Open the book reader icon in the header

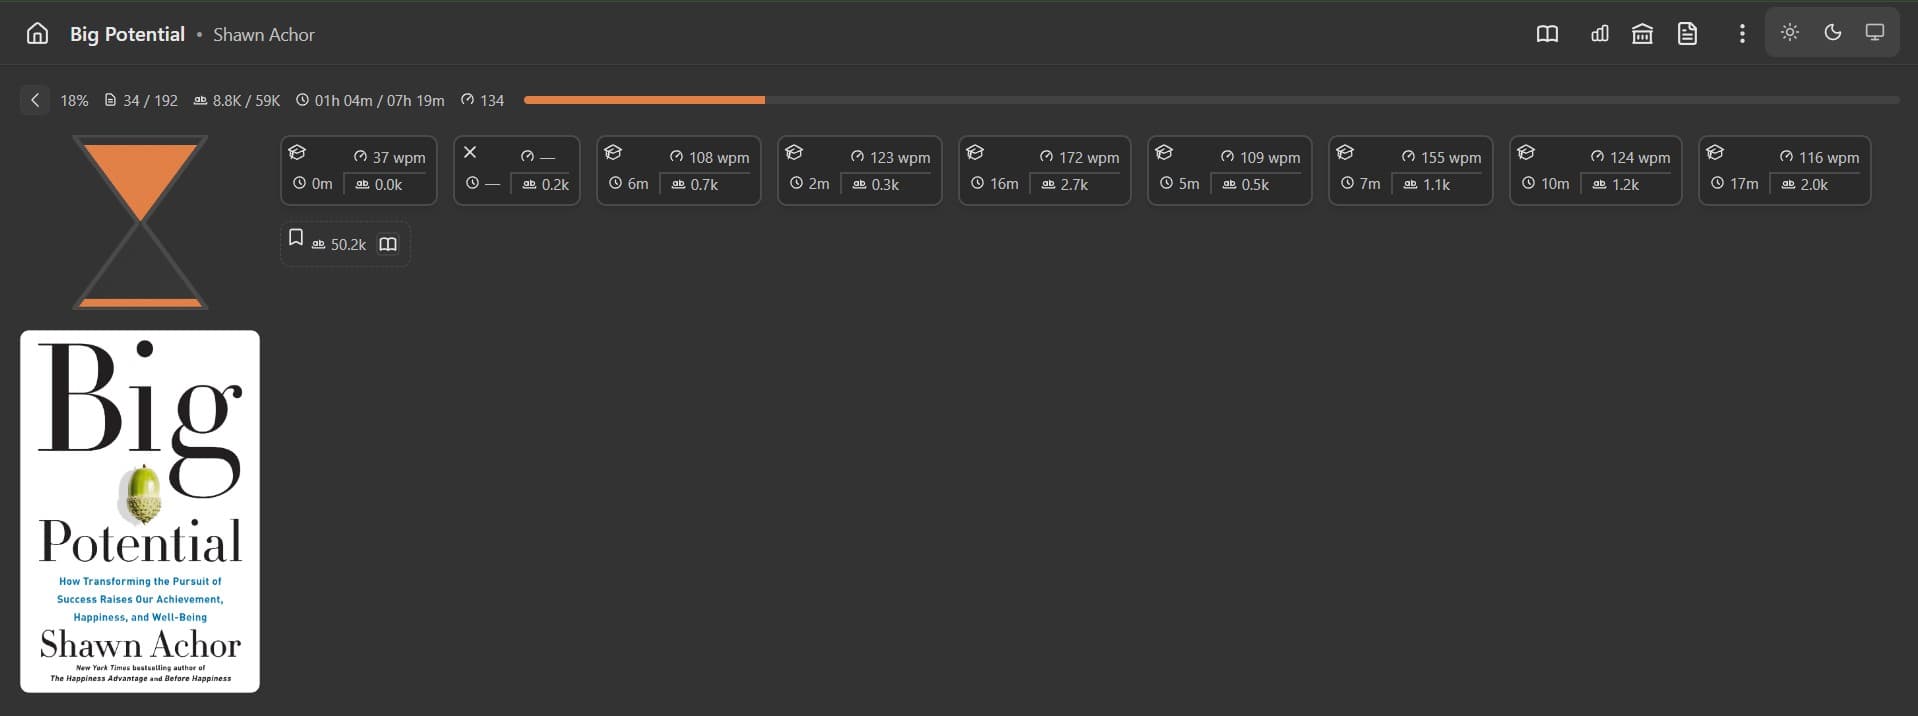click(1547, 34)
